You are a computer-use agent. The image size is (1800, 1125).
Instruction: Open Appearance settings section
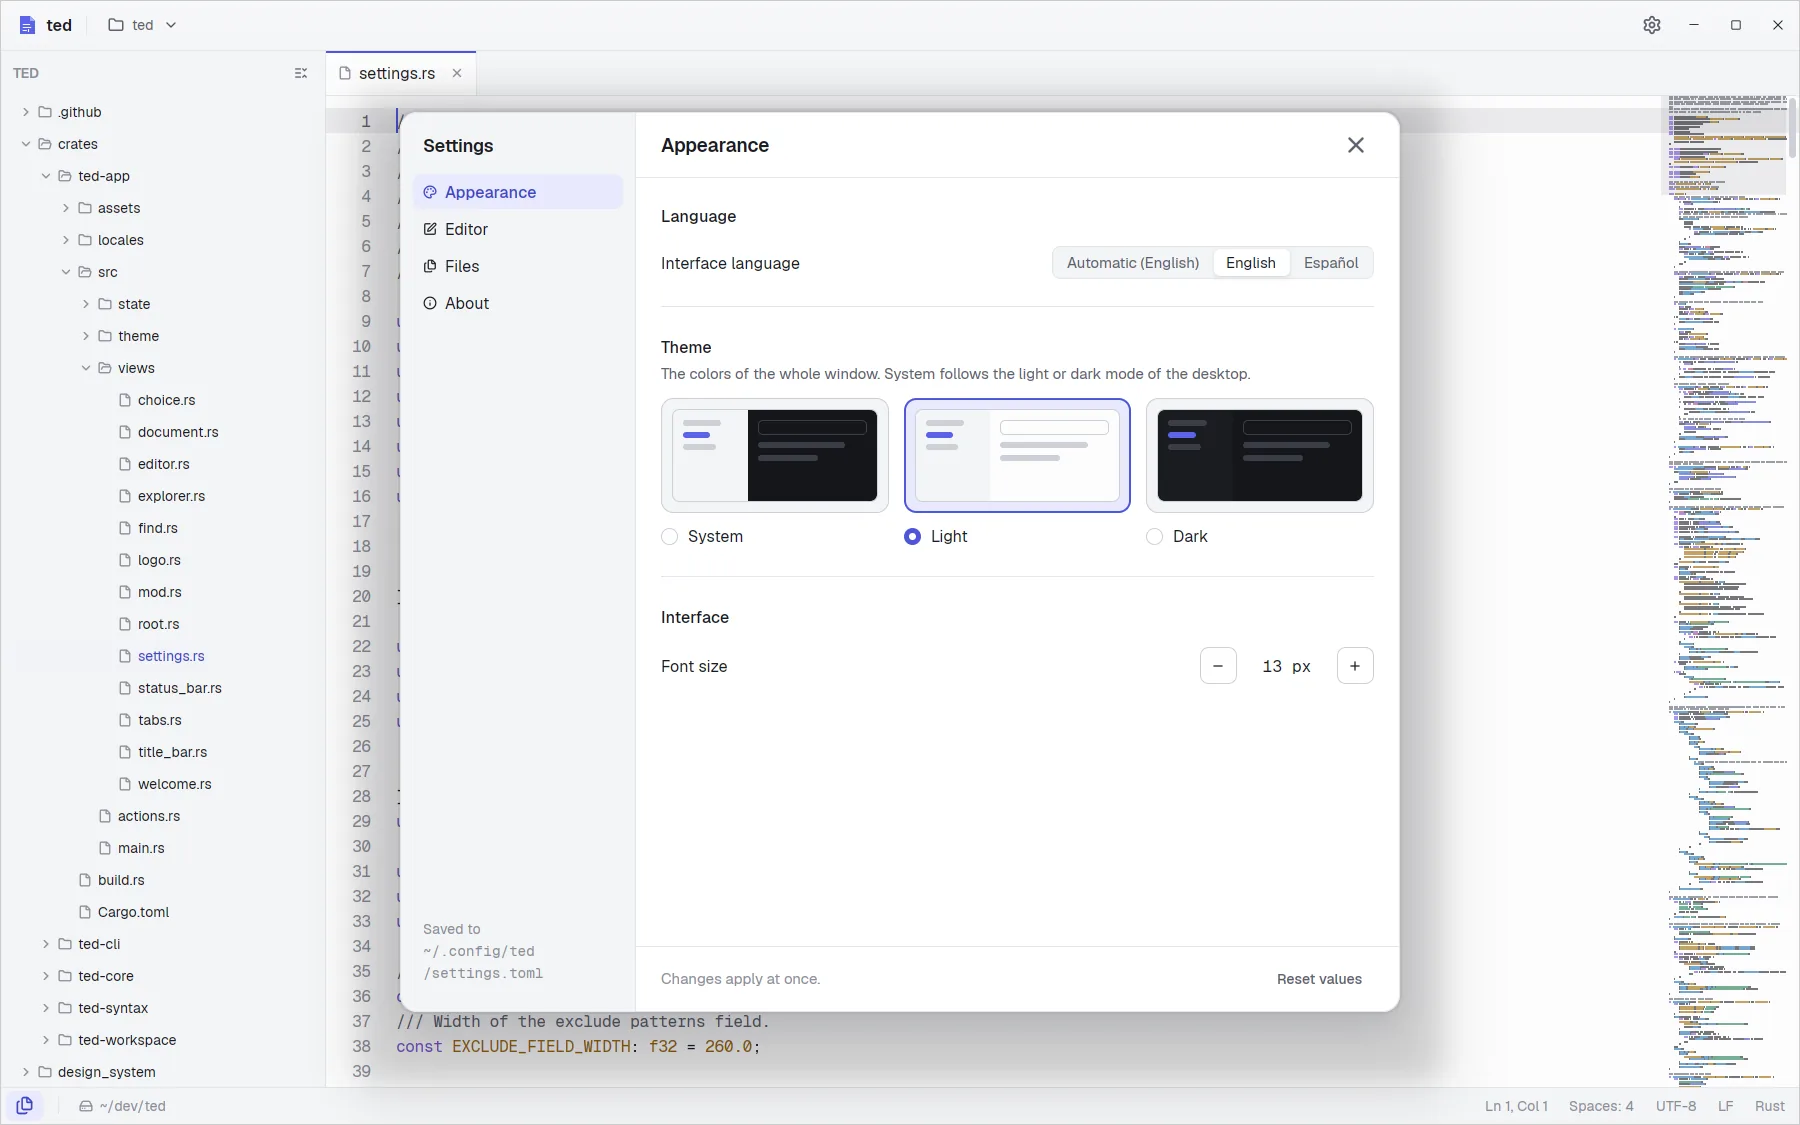(518, 192)
